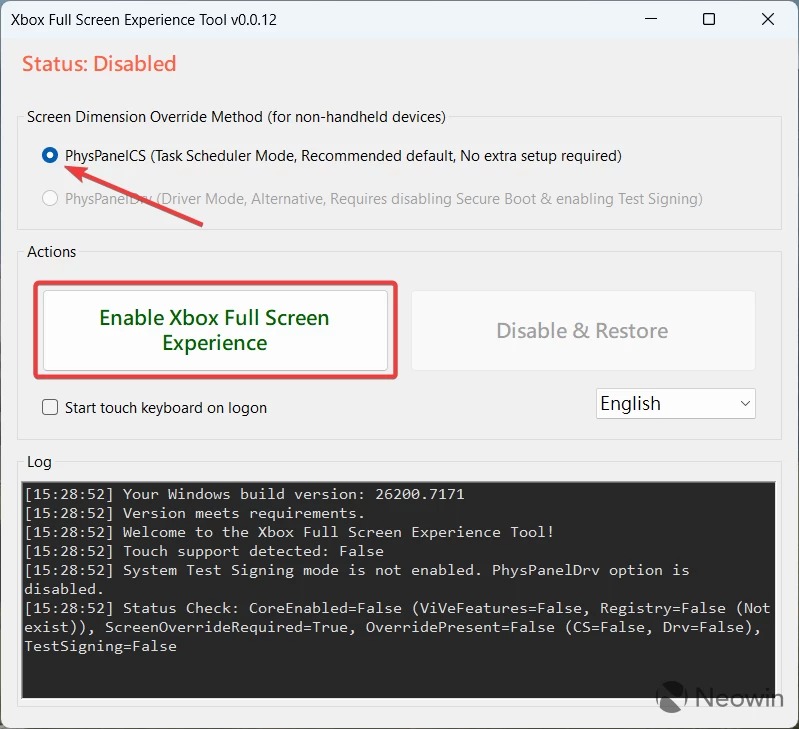Viewport: 799px width, 729px height.
Task: Click the Status: Disabled label
Action: pos(99,64)
